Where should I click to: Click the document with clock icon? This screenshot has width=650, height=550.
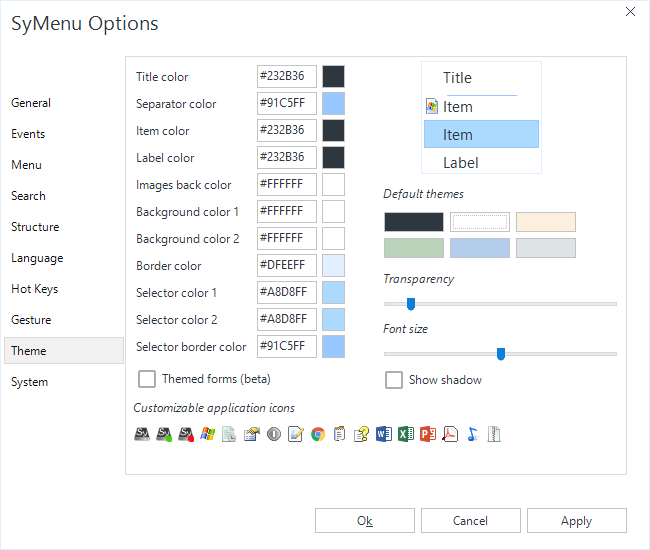click(x=229, y=434)
